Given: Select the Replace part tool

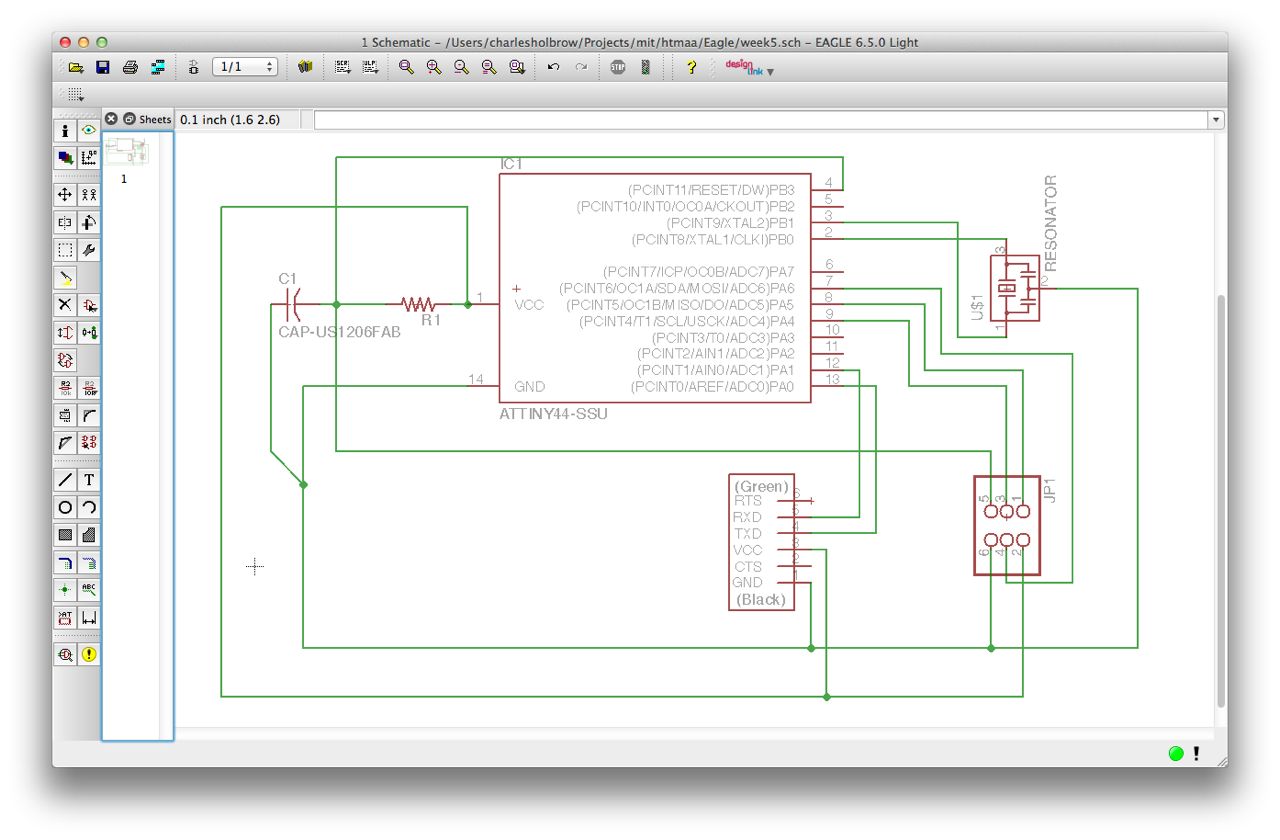Looking at the screenshot, I should click(x=89, y=332).
